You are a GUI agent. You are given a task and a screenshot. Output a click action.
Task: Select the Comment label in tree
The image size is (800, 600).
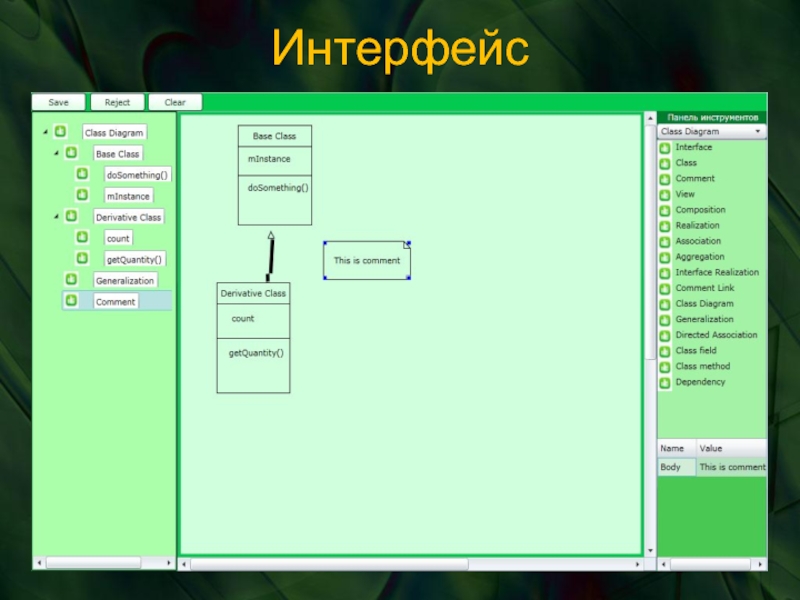click(116, 302)
